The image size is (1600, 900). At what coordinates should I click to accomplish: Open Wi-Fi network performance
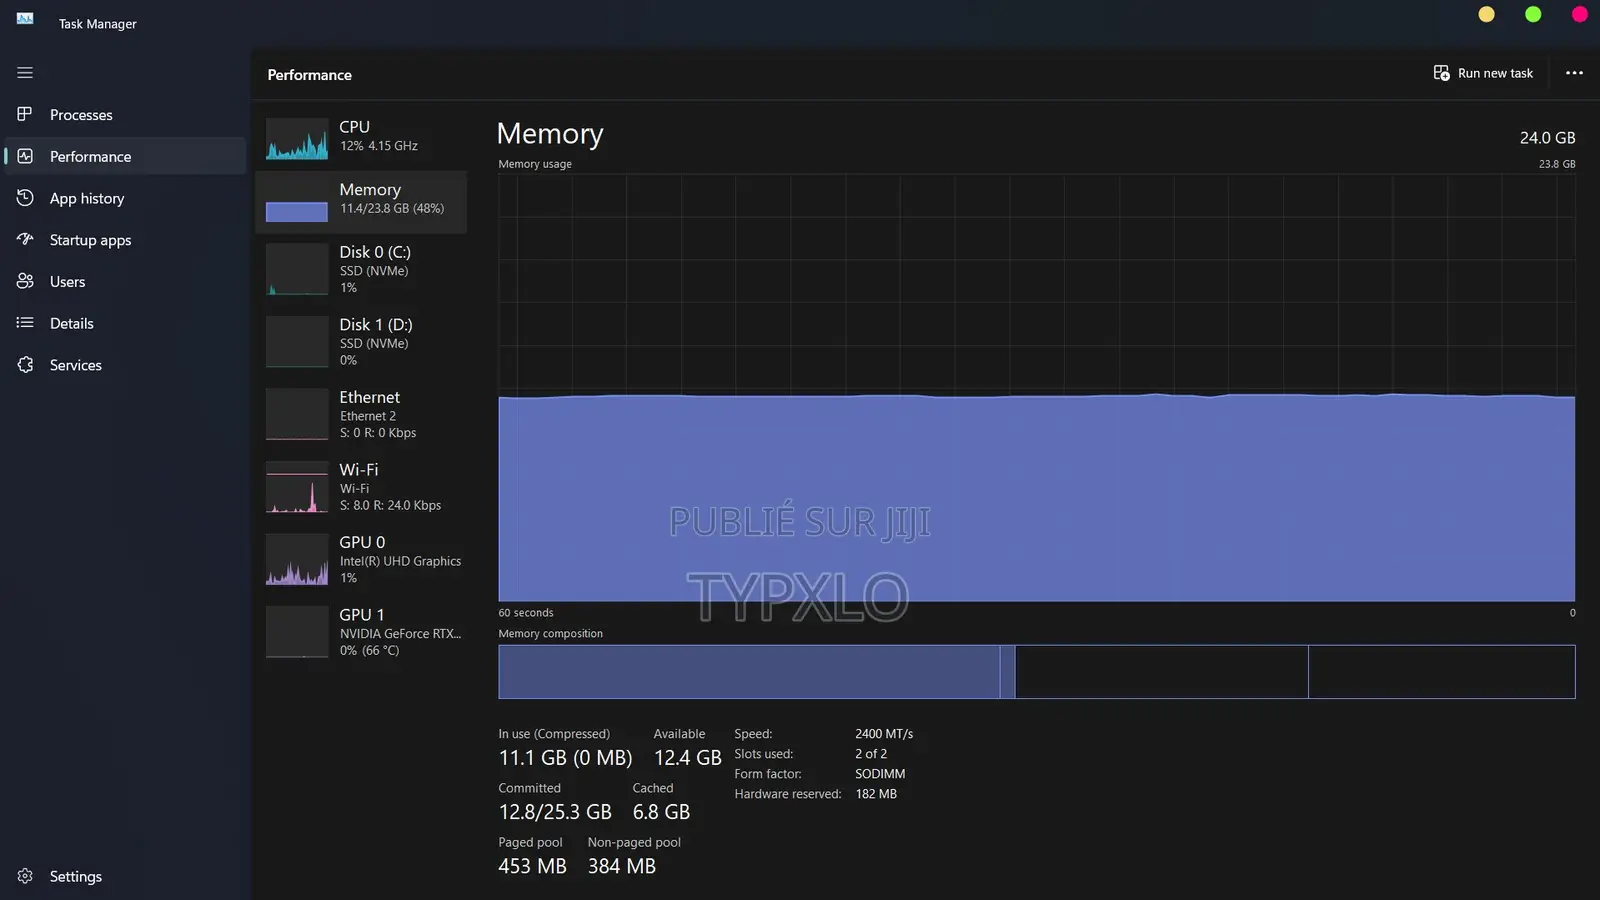361,487
